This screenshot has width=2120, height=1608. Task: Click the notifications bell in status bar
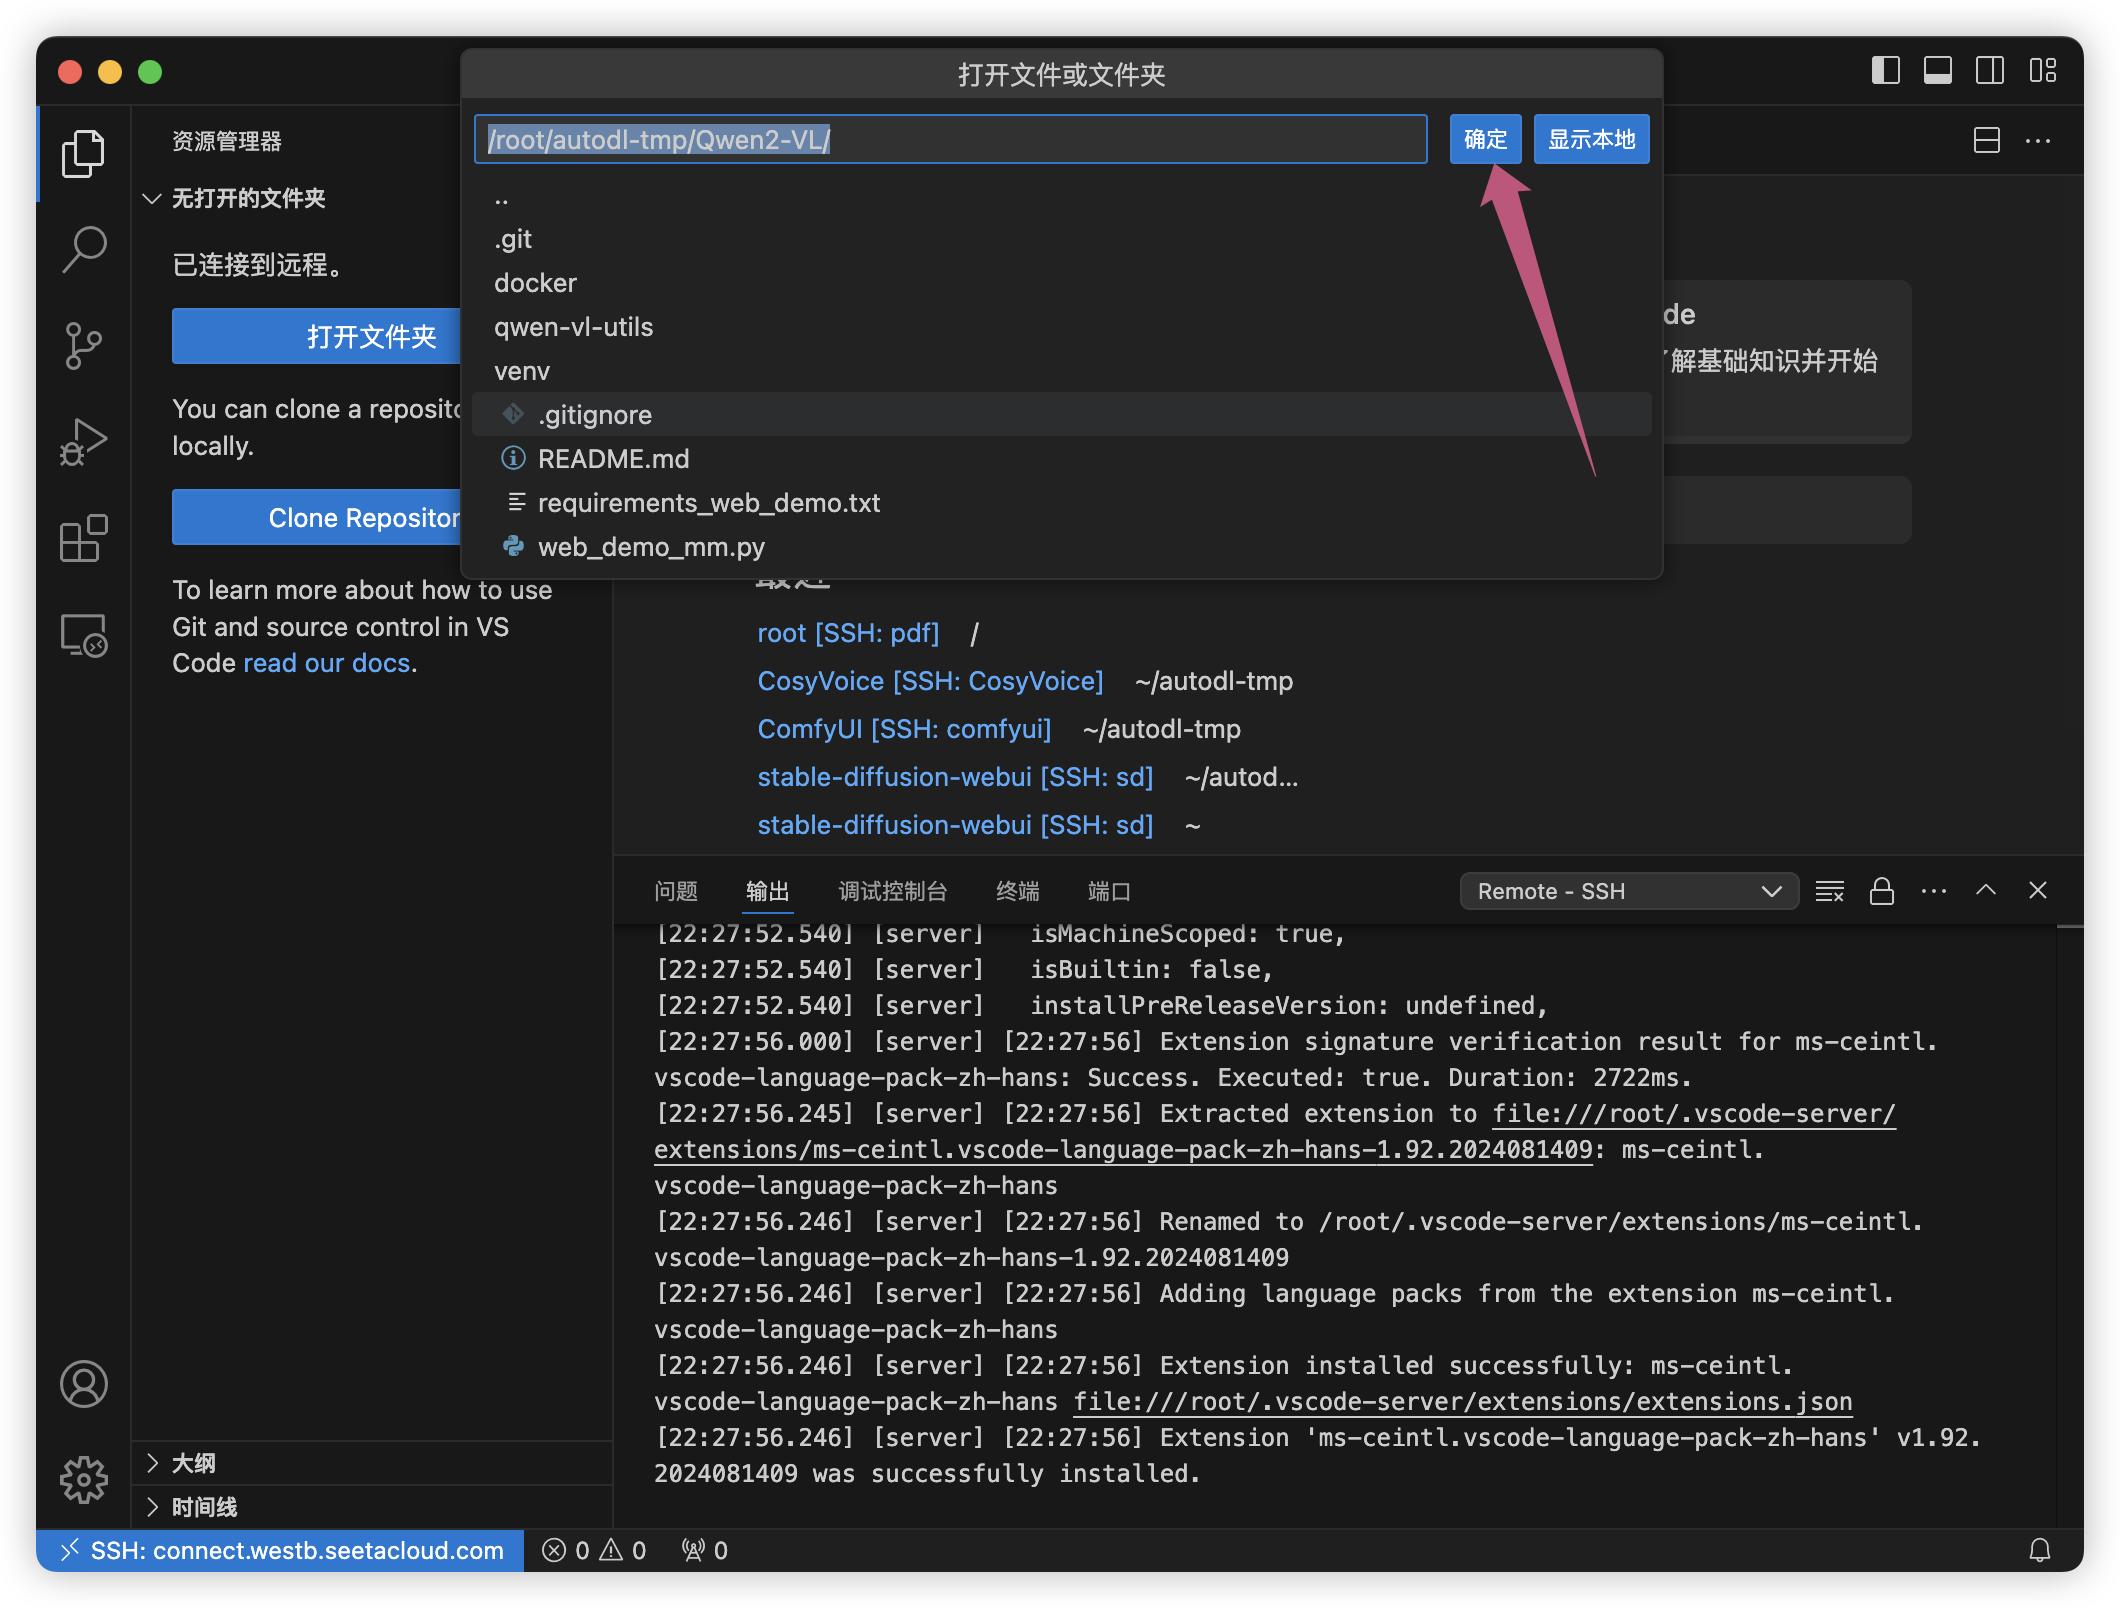point(2039,1550)
